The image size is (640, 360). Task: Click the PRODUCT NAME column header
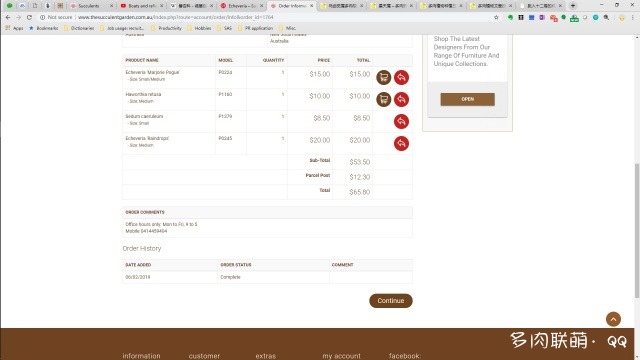[142, 60]
